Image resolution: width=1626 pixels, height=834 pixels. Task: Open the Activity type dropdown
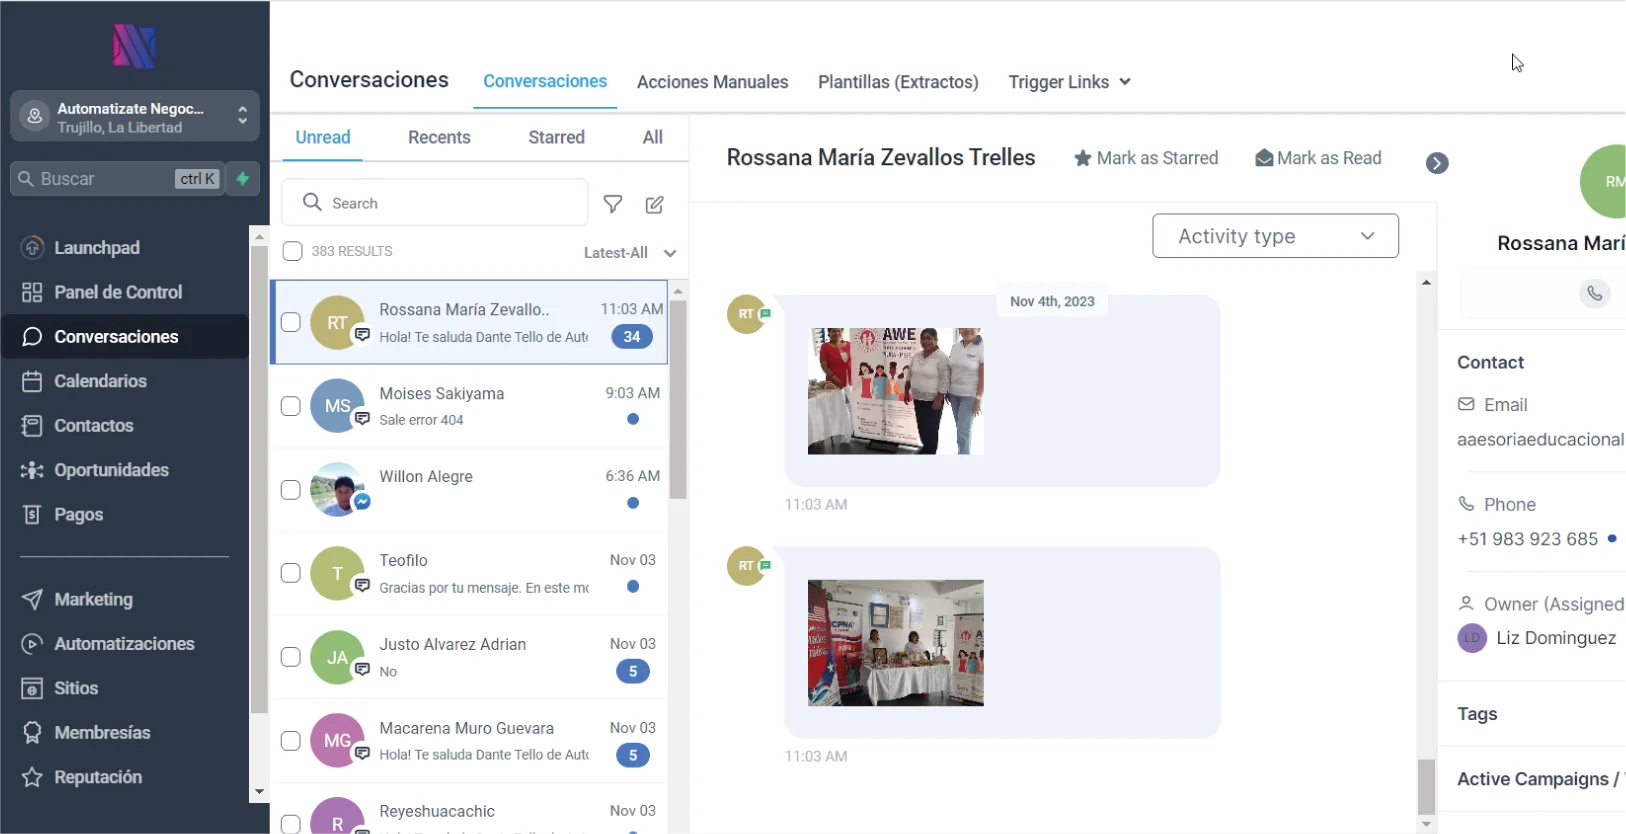(1275, 236)
